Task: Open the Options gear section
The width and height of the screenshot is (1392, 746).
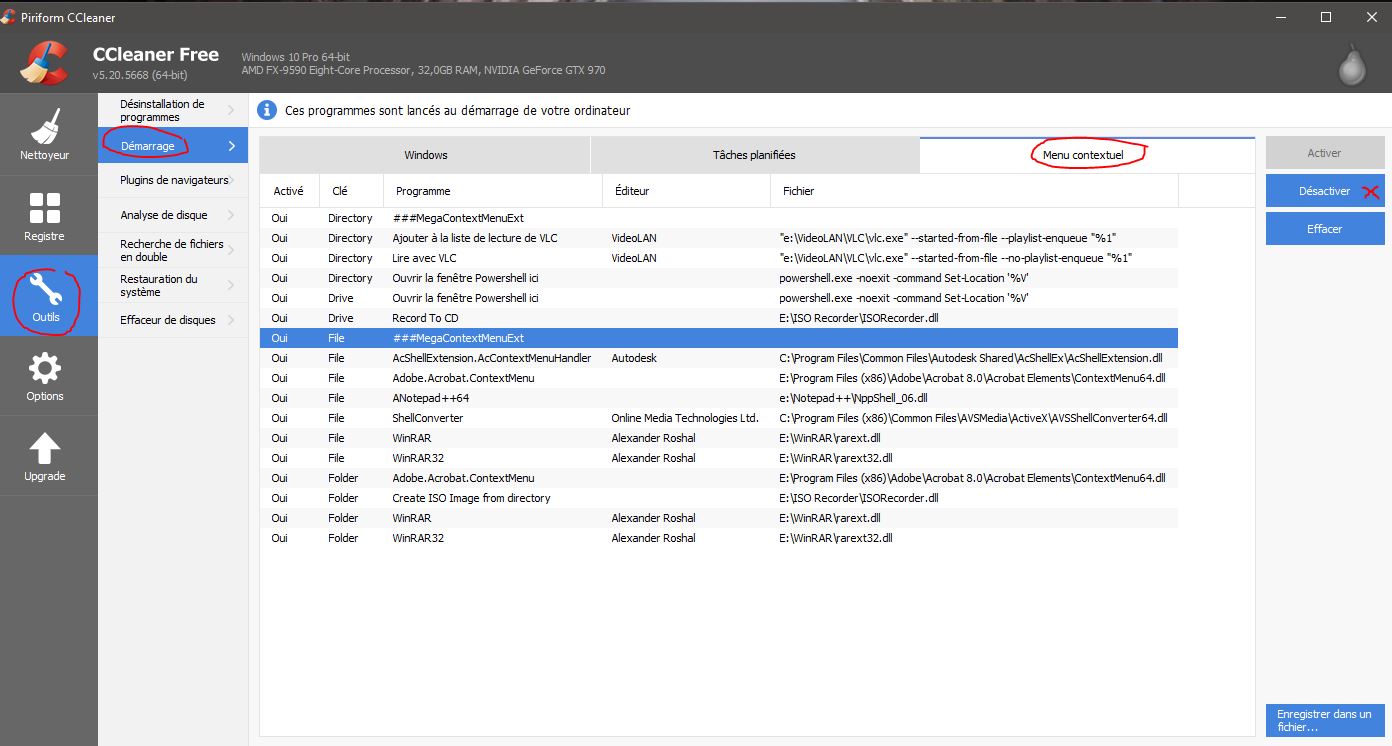Action: tap(44, 376)
